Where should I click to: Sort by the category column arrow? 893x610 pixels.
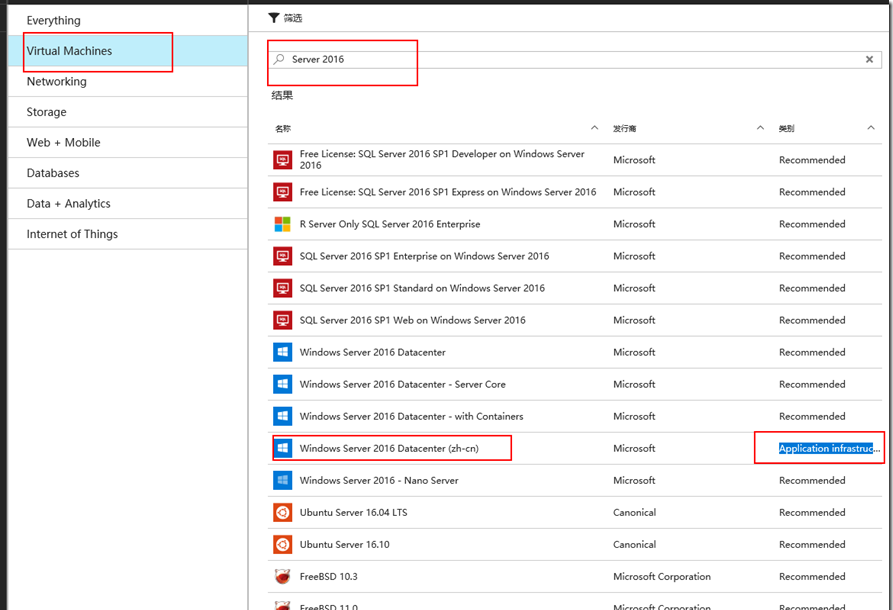pyautogui.click(x=871, y=128)
